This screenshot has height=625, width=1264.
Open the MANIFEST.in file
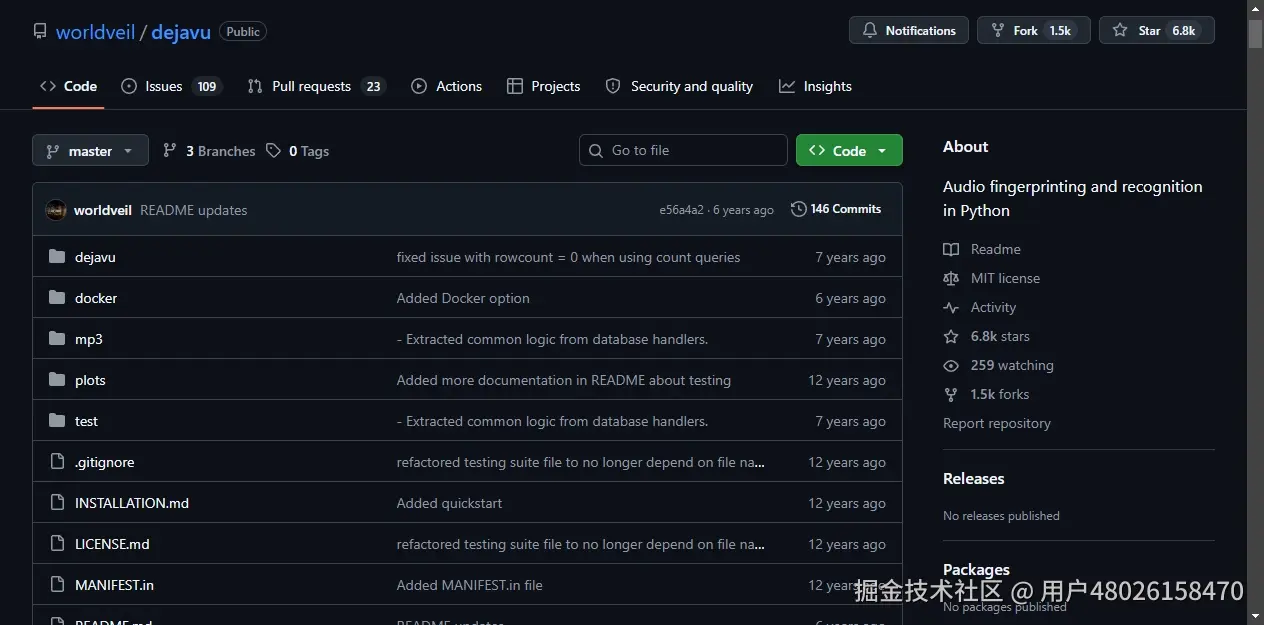[x=114, y=585]
